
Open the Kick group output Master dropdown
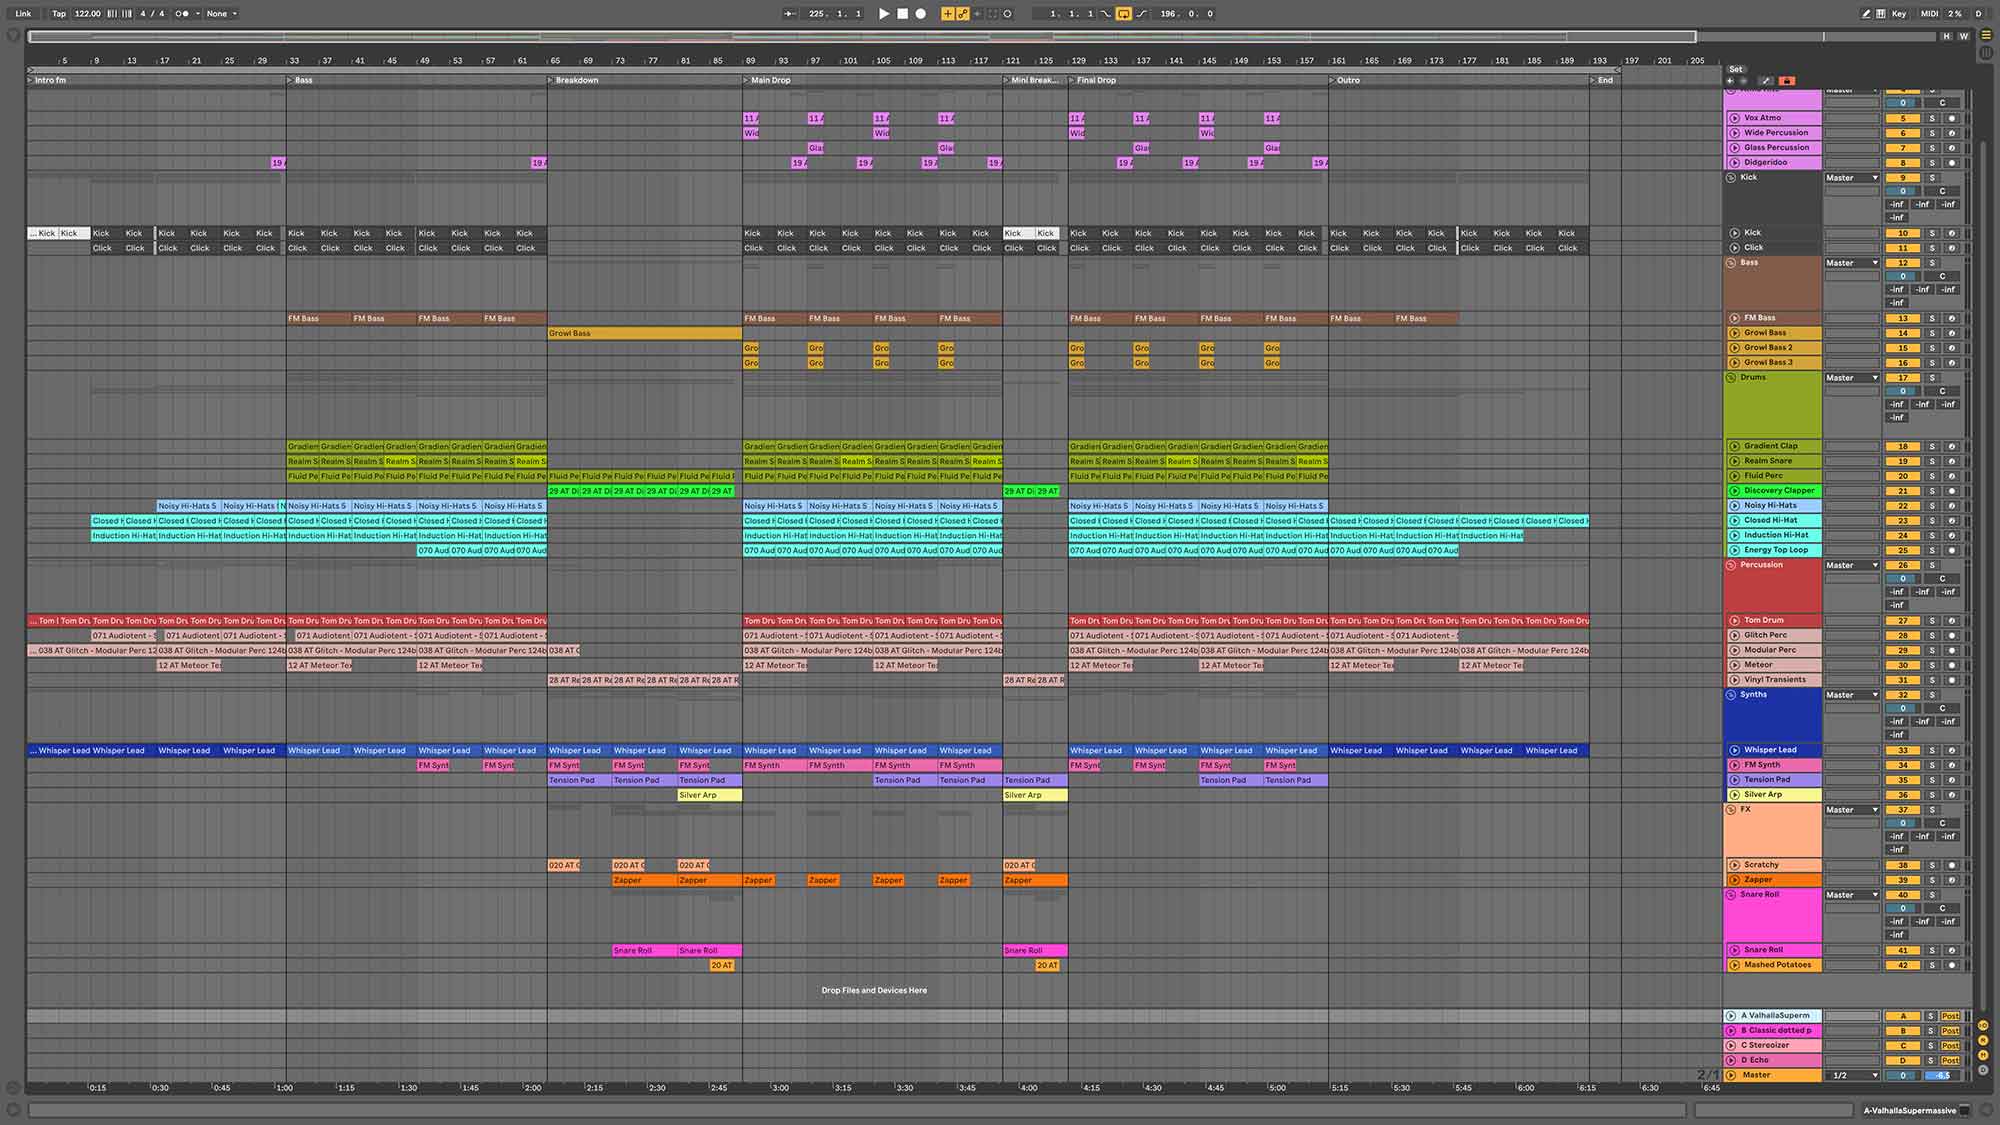[x=1852, y=178]
